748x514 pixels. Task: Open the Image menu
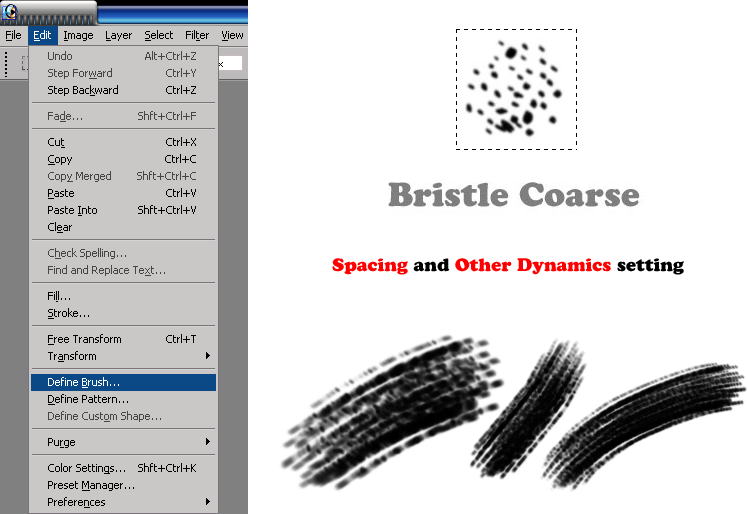(x=78, y=35)
